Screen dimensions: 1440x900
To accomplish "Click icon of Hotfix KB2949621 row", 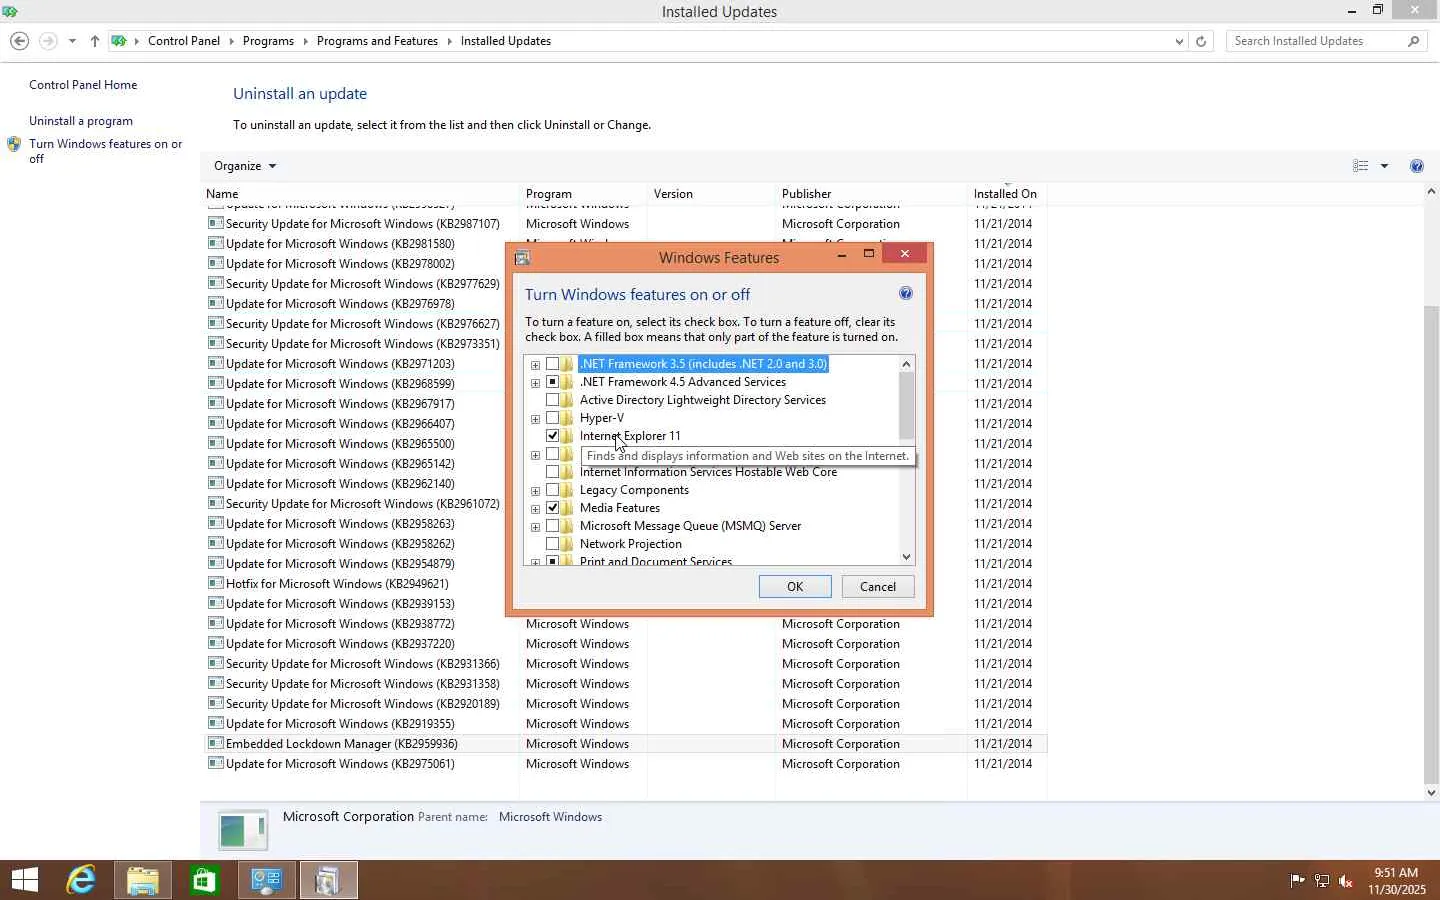I will click(x=215, y=583).
